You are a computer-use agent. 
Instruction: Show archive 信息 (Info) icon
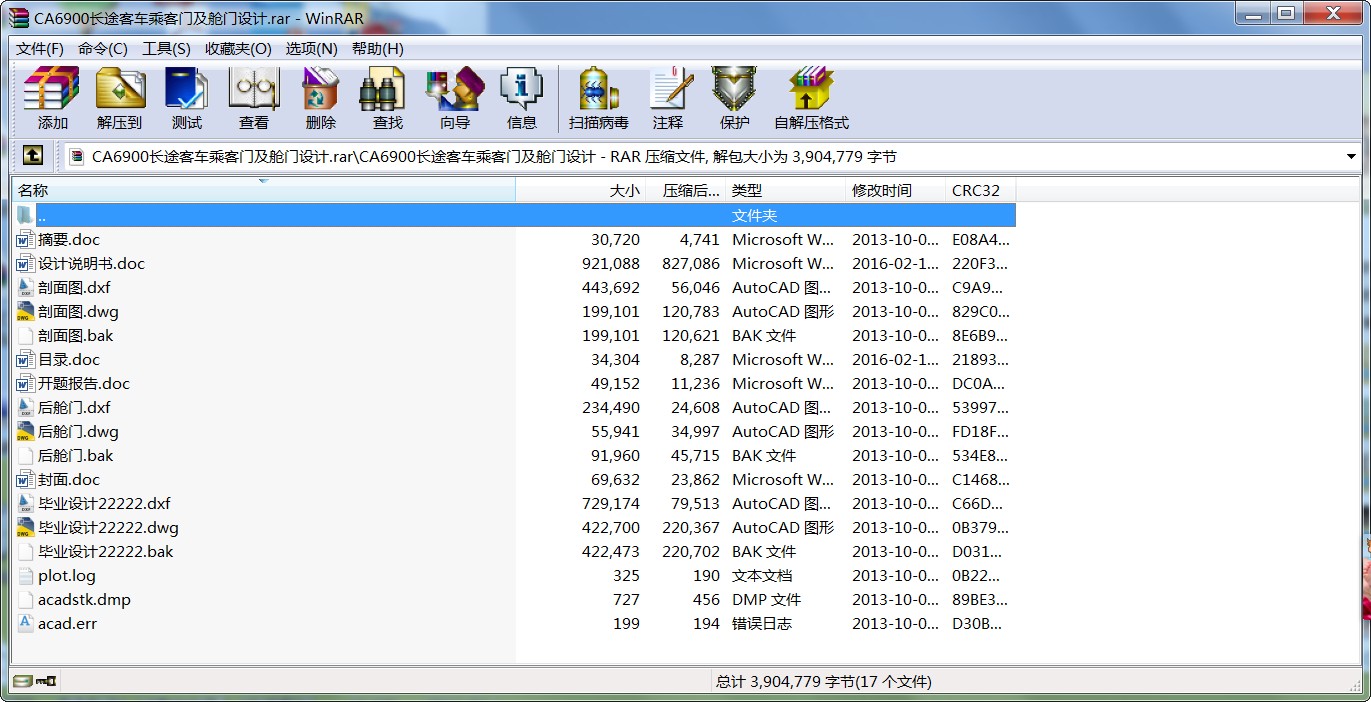[521, 98]
